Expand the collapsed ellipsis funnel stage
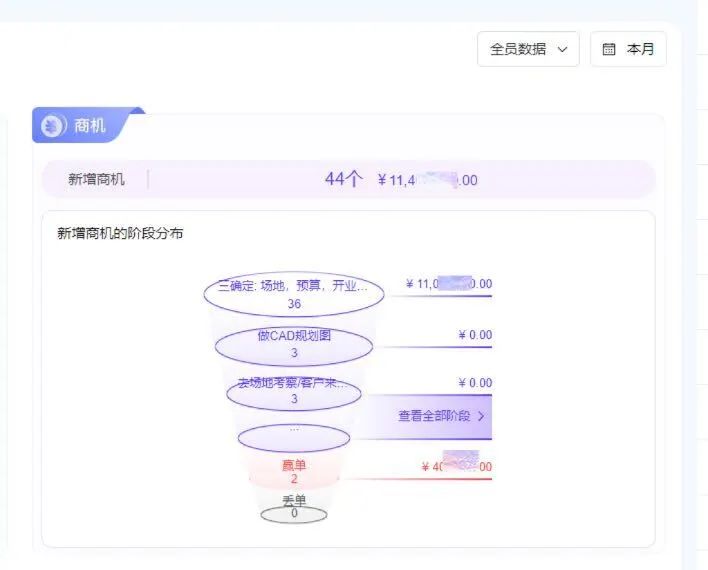Viewport: 708px width, 570px height. click(x=294, y=438)
